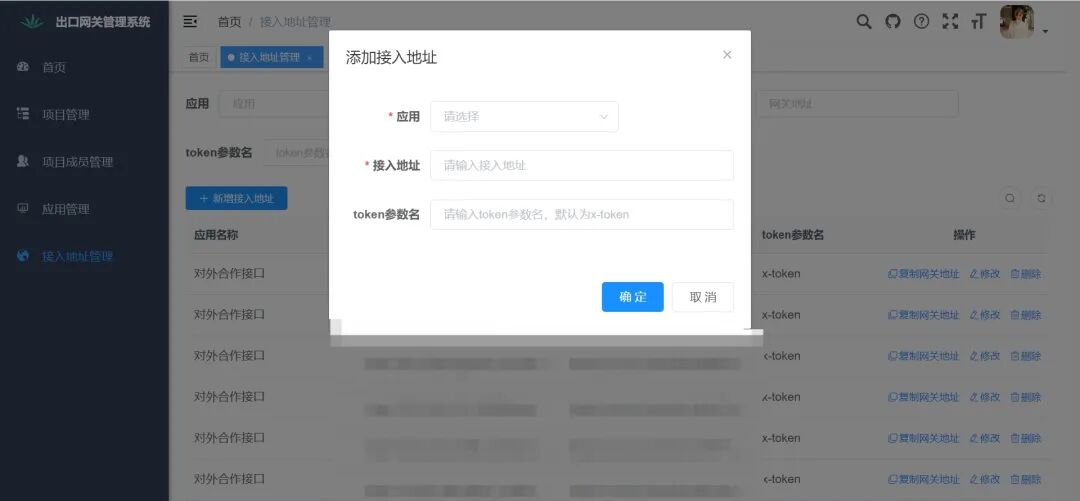1080x501 pixels.
Task: Open 项目成员管理 in sidebar
Action: coord(77,162)
